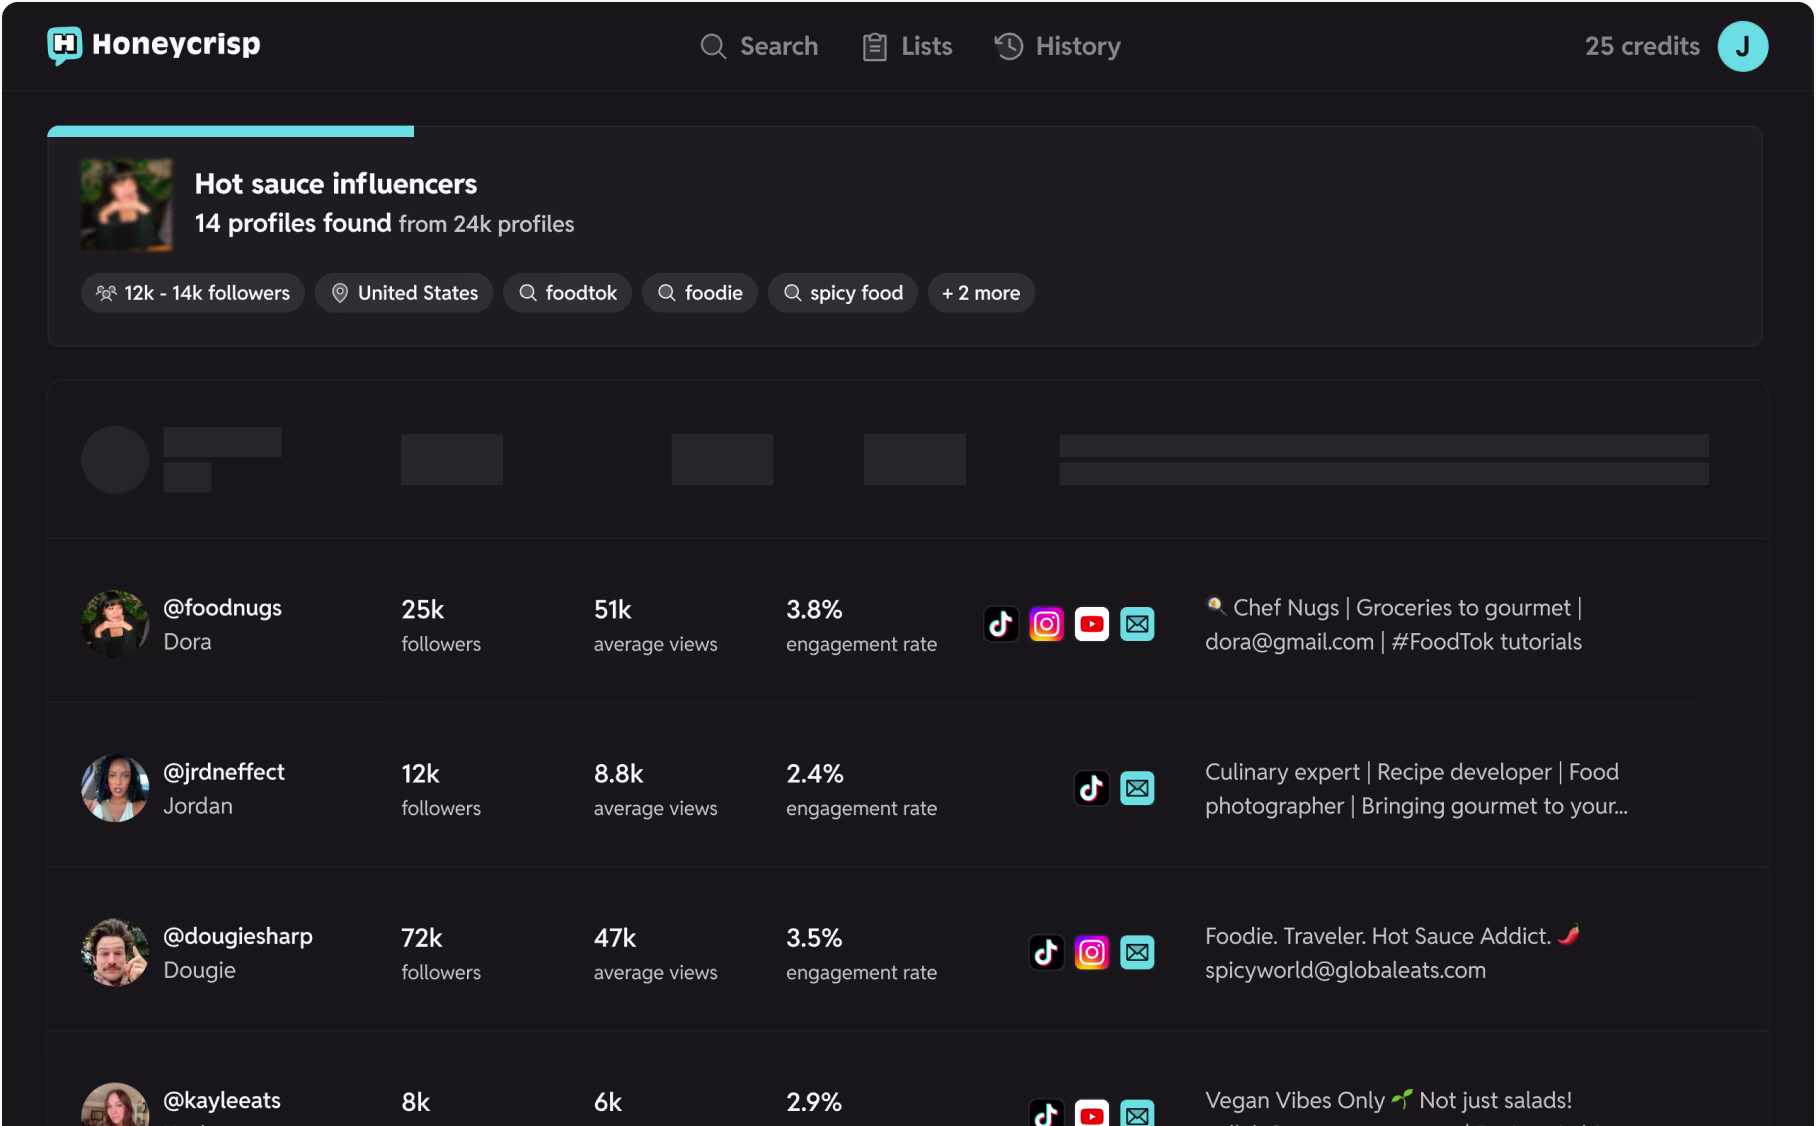
Task: Open @foodnugs Instagram icon
Action: [x=1046, y=624]
